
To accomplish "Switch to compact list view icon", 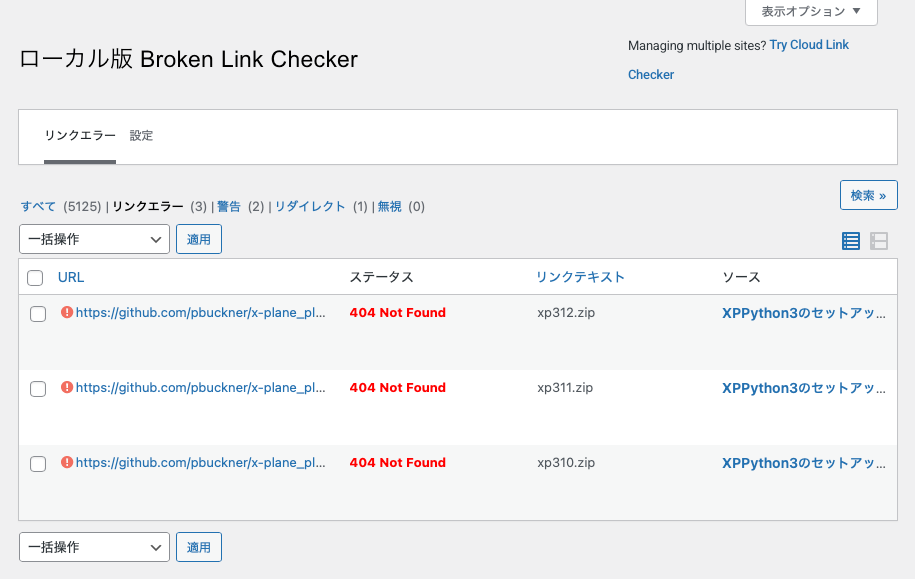I will (851, 241).
